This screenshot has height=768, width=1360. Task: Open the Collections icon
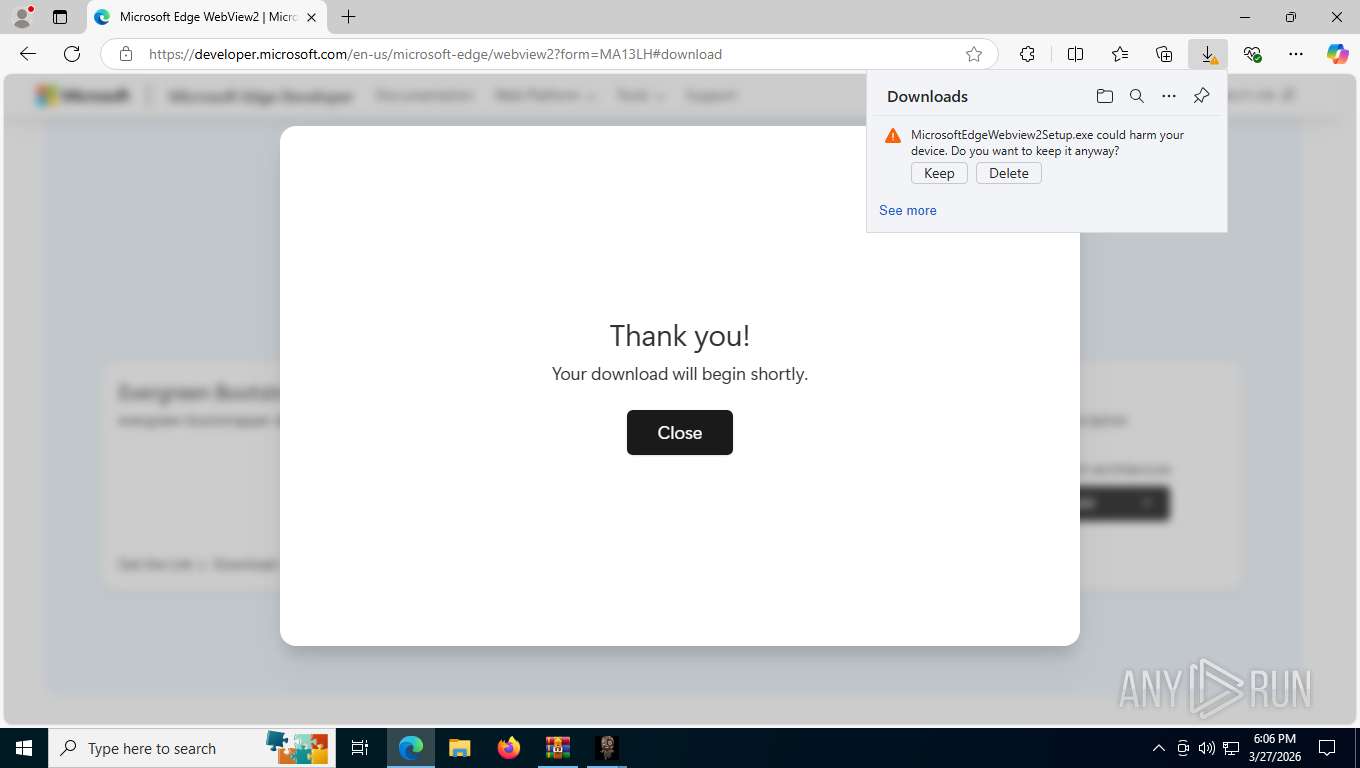point(1164,54)
